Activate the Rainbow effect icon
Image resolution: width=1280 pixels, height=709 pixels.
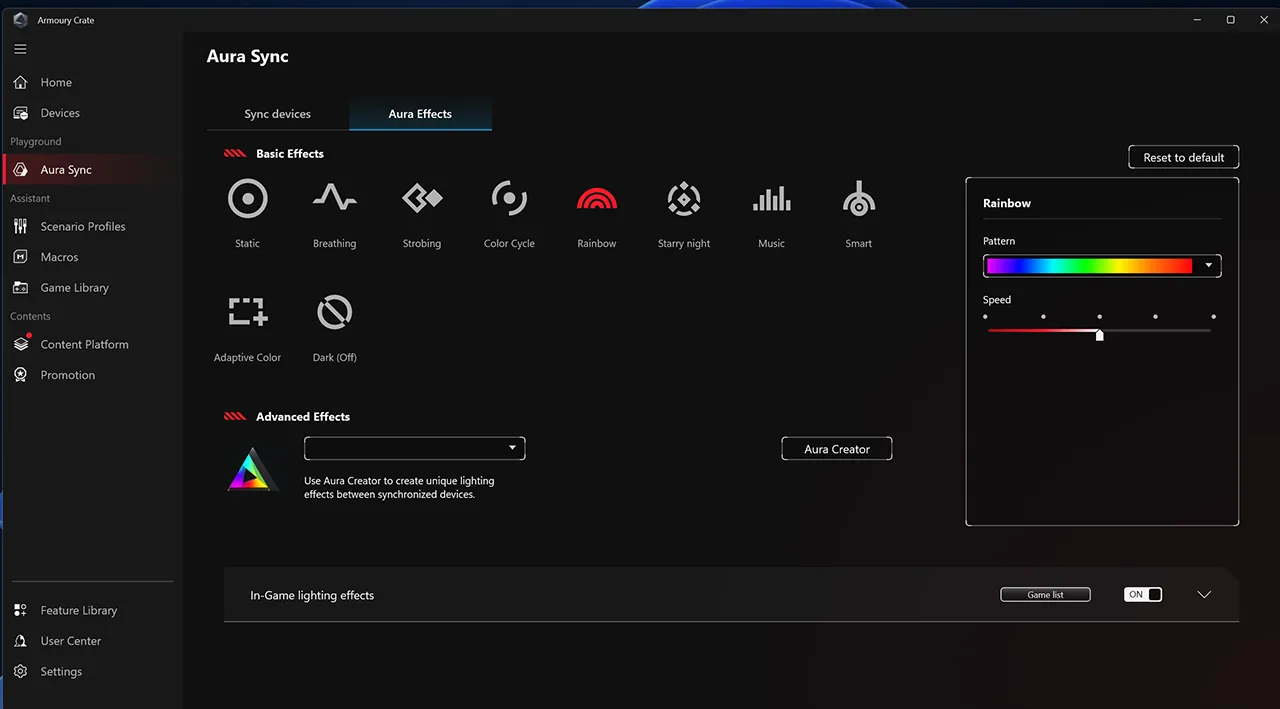(x=597, y=198)
